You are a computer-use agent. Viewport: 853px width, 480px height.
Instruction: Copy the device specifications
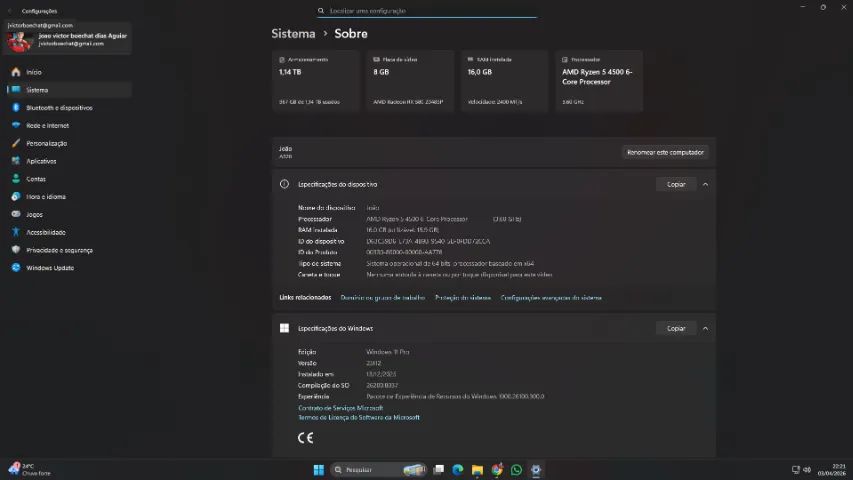(676, 184)
